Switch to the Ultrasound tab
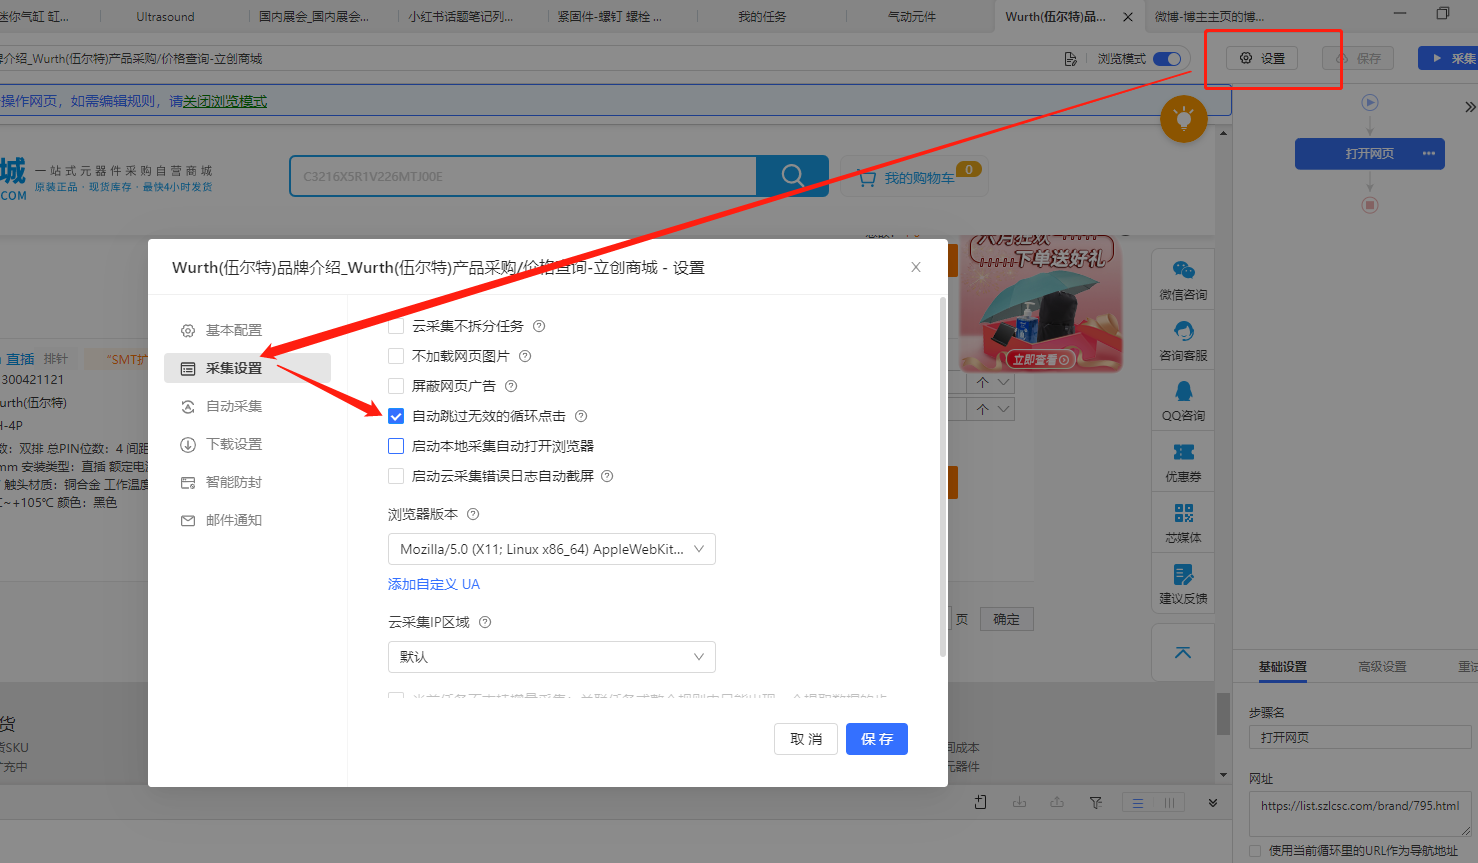Screen dimensions: 1478x863 coord(166,17)
